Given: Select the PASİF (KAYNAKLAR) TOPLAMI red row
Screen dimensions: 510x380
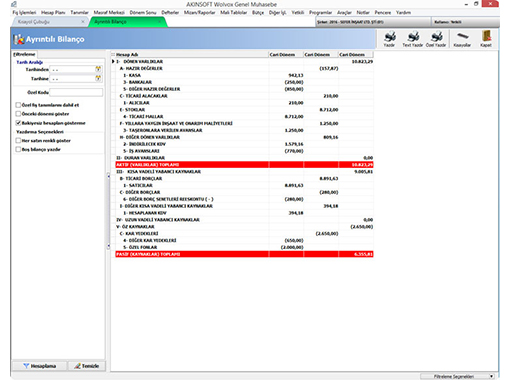Looking at the screenshot, I should 244,254.
